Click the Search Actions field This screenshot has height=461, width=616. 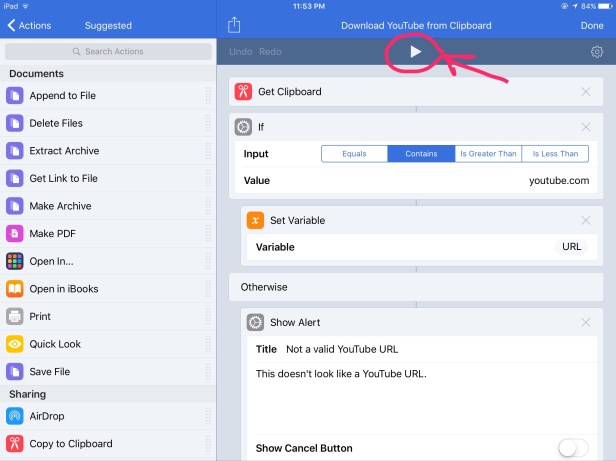tap(108, 51)
